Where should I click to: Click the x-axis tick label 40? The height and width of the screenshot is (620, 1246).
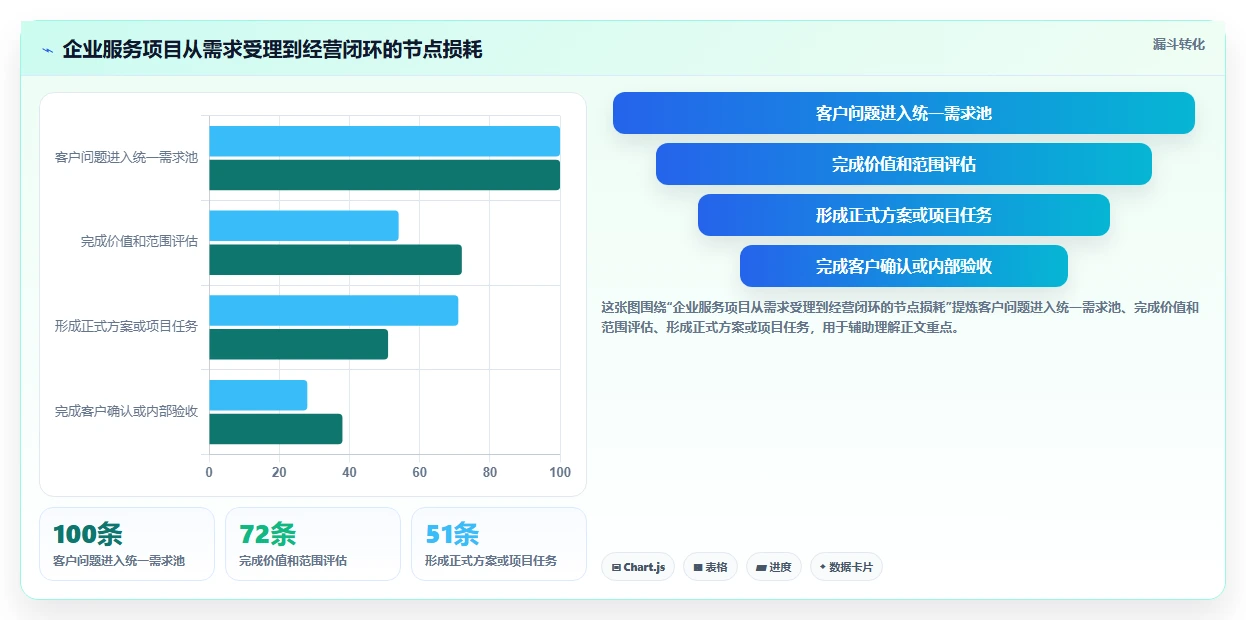(349, 472)
